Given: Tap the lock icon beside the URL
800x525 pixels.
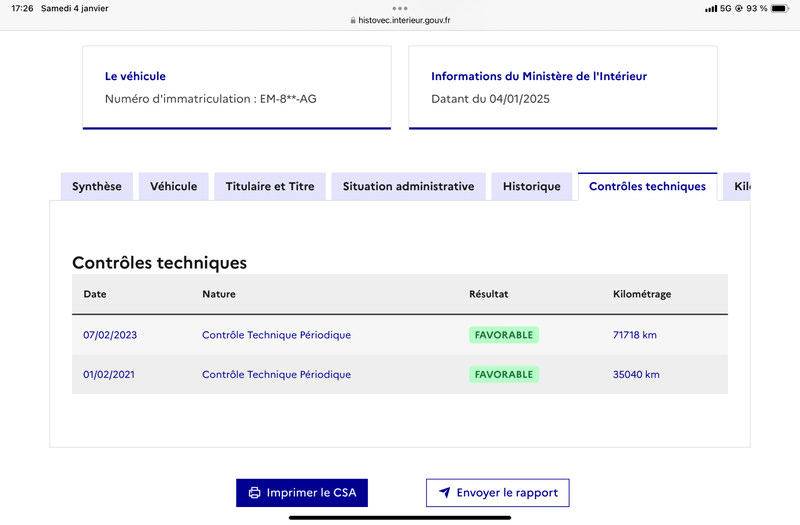Looking at the screenshot, I should [353, 20].
